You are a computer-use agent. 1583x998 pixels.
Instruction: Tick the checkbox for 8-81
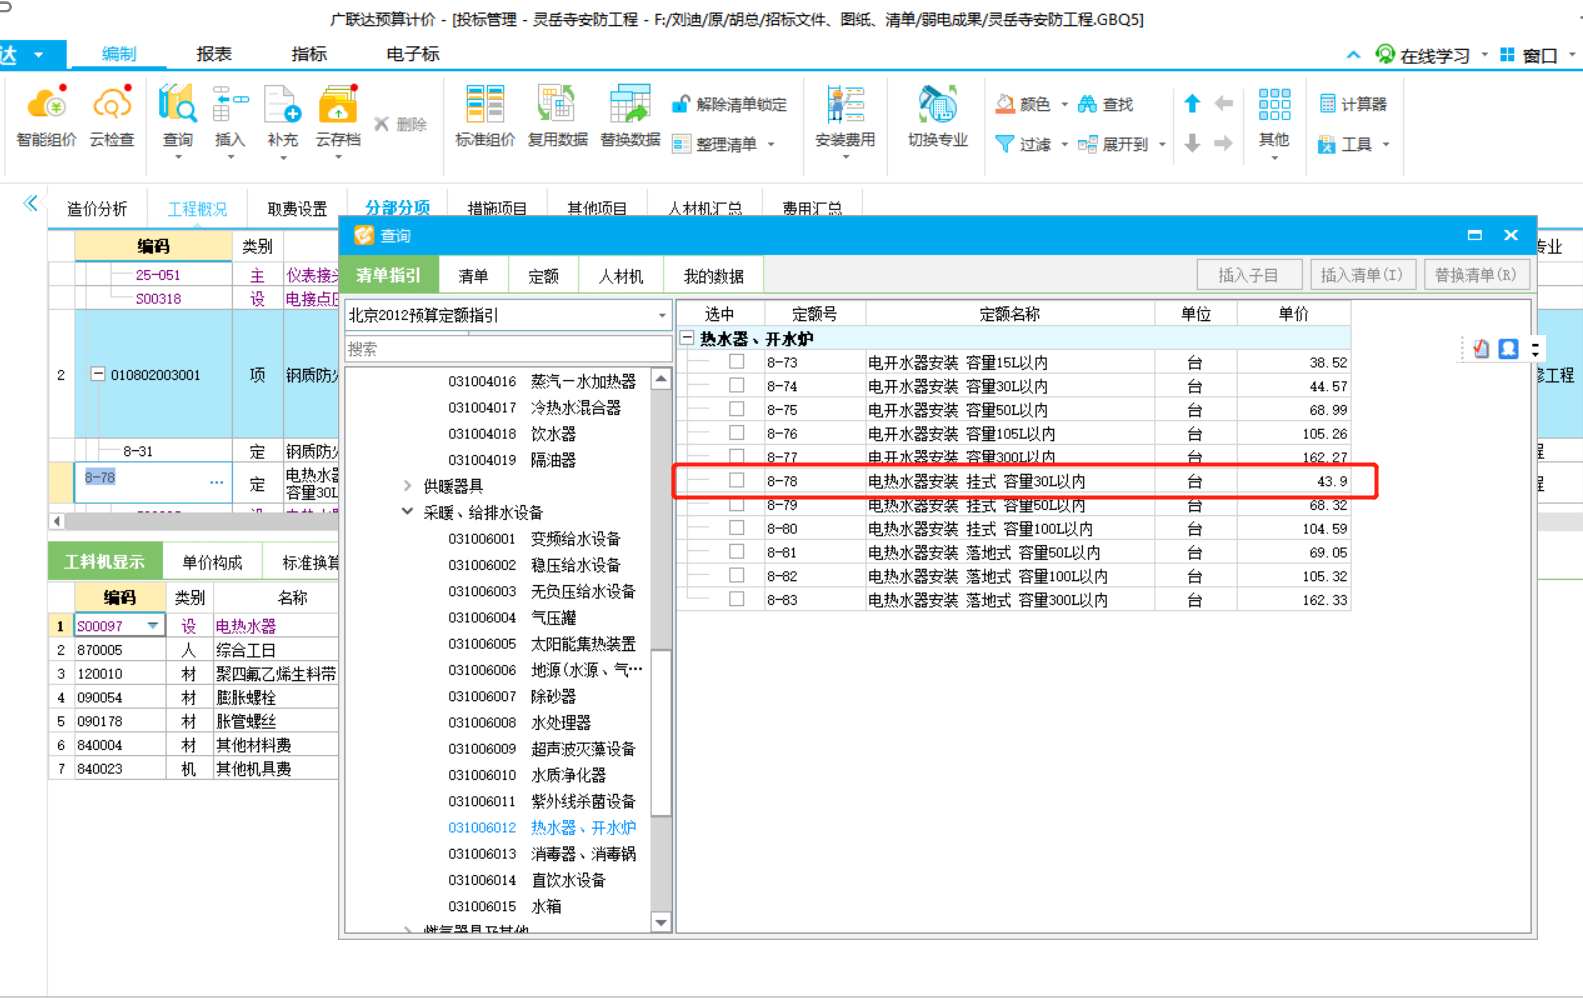tap(737, 552)
